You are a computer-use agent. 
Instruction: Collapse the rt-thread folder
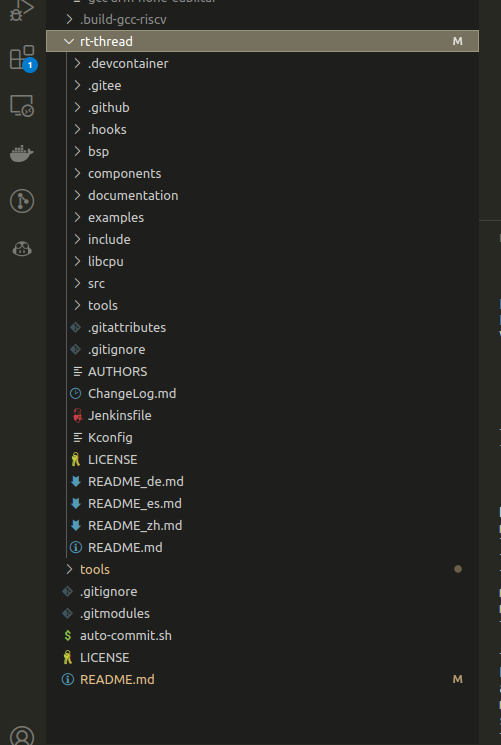(69, 41)
